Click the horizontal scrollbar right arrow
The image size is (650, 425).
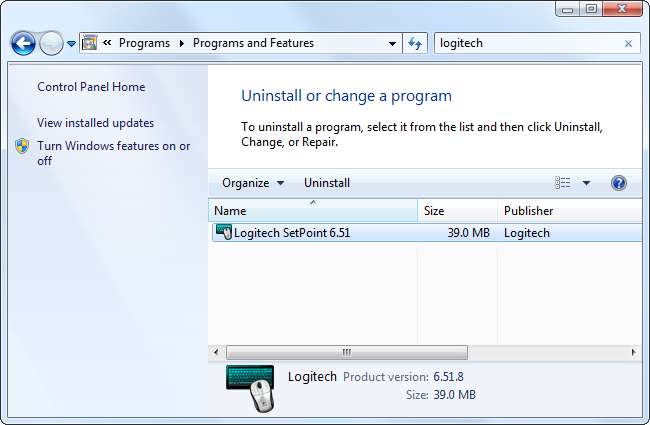coord(633,352)
